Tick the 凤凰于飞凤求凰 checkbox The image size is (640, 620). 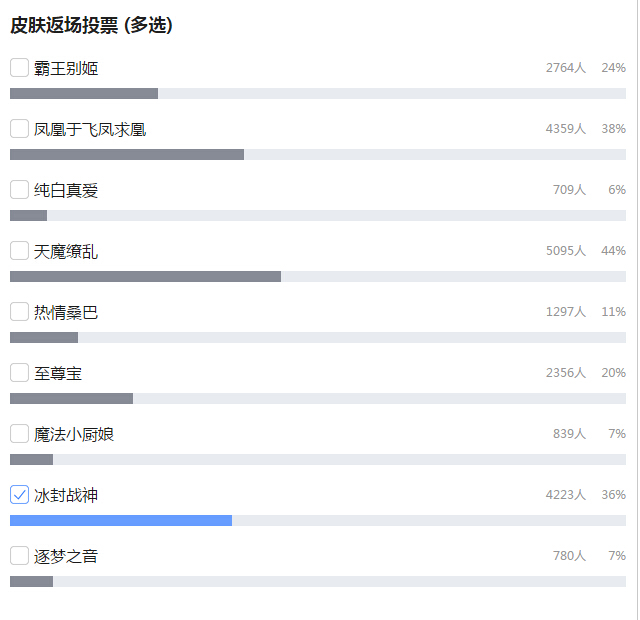pyautogui.click(x=19, y=129)
